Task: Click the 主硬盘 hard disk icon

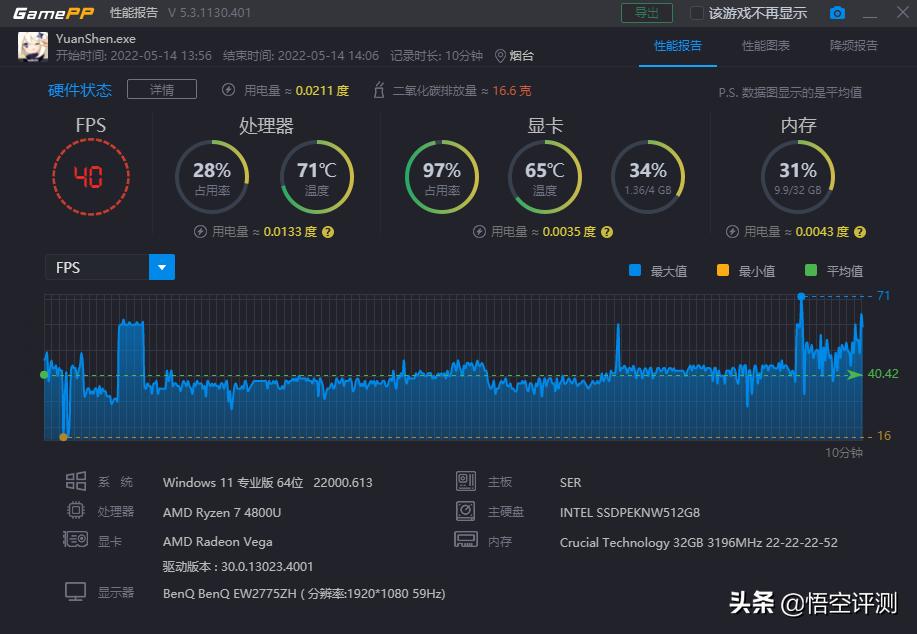Action: (x=465, y=511)
